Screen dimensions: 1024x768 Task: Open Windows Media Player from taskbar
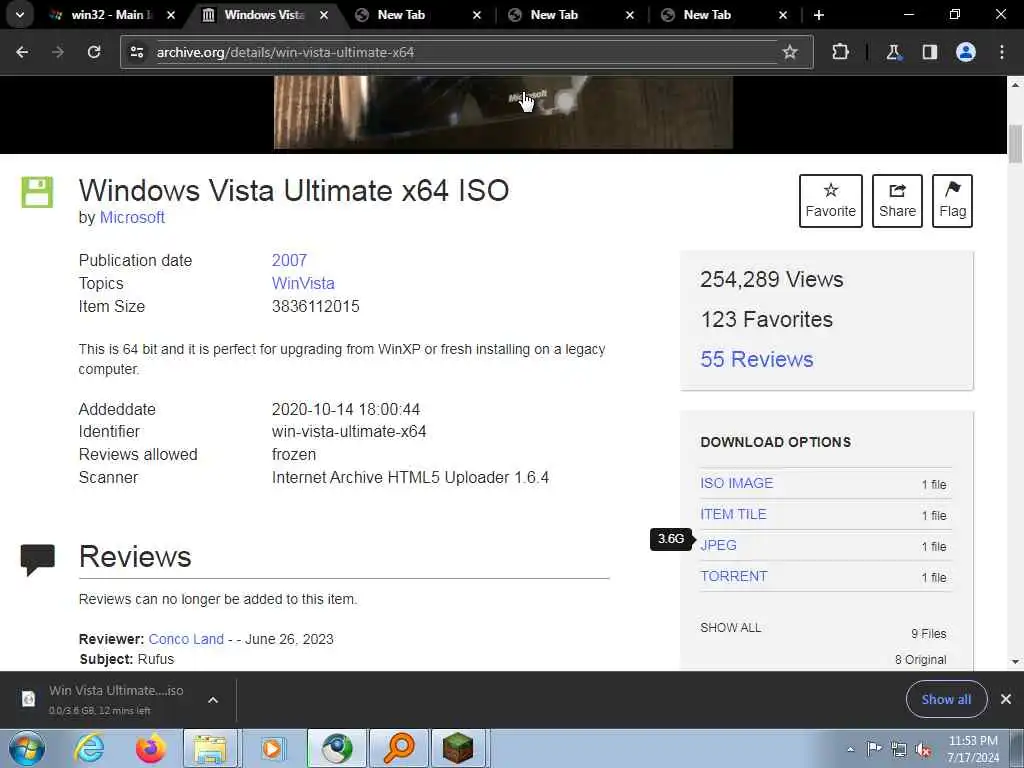coord(272,748)
